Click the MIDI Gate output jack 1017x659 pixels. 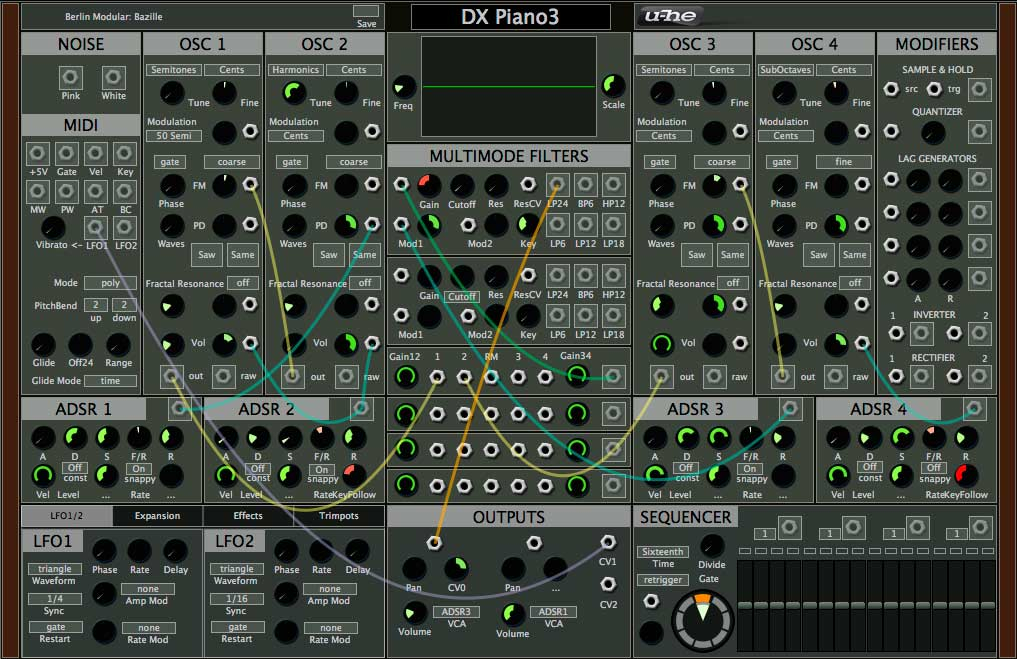point(67,153)
